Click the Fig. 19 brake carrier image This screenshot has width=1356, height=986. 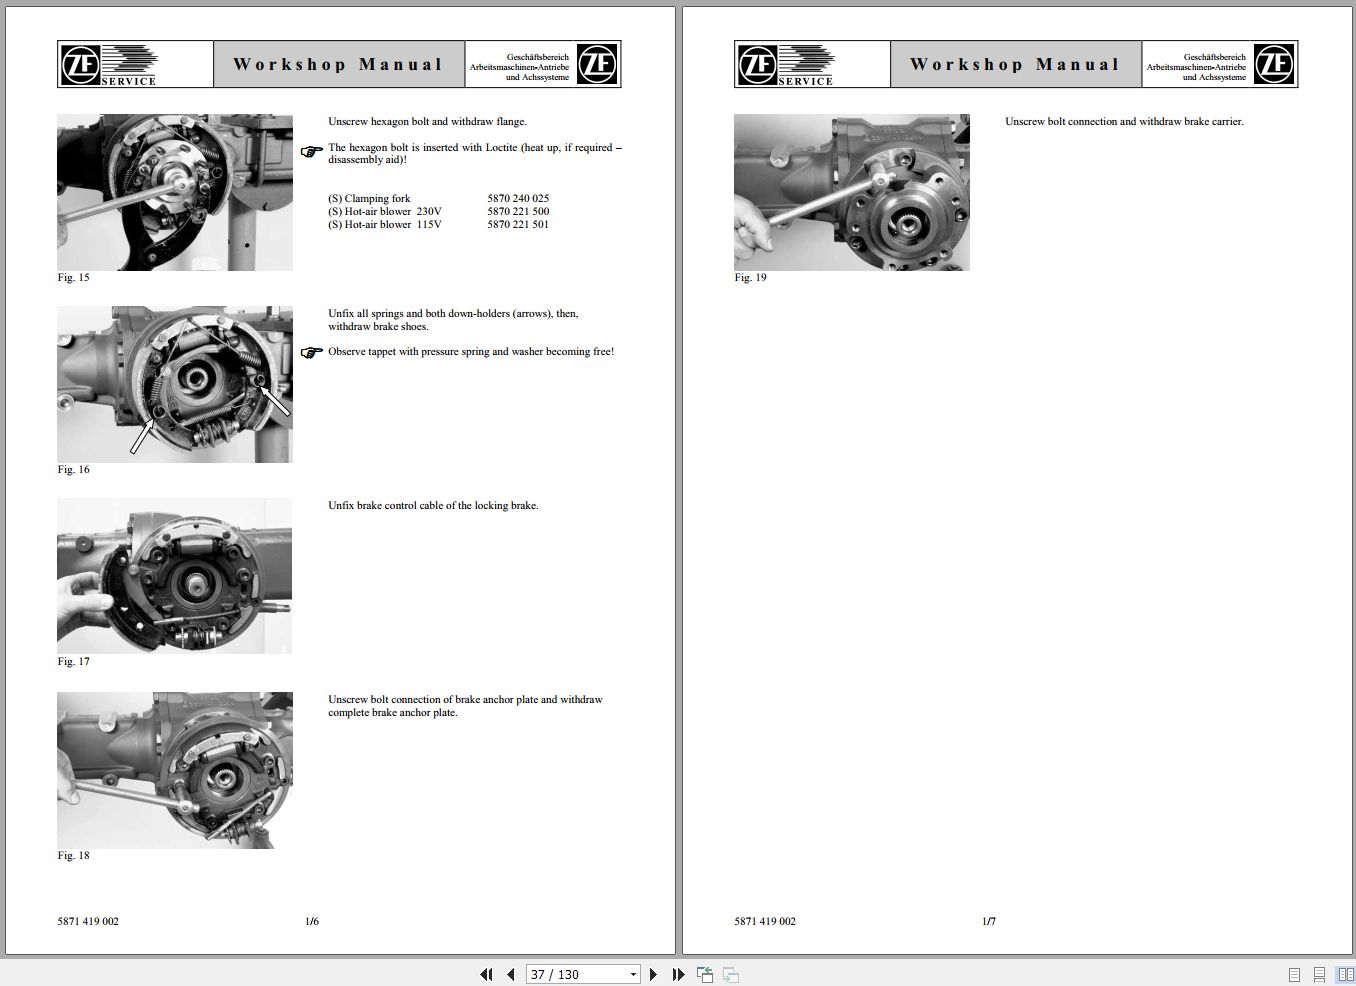(851, 192)
